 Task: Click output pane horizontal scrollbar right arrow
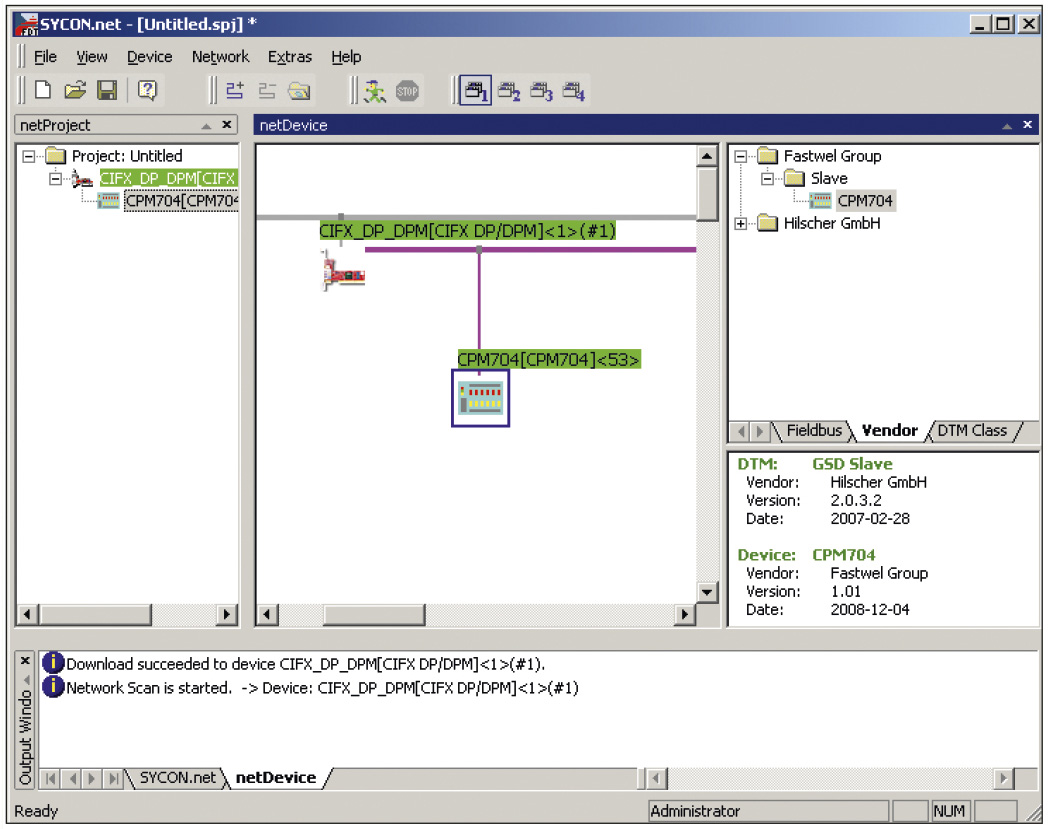(x=1003, y=778)
